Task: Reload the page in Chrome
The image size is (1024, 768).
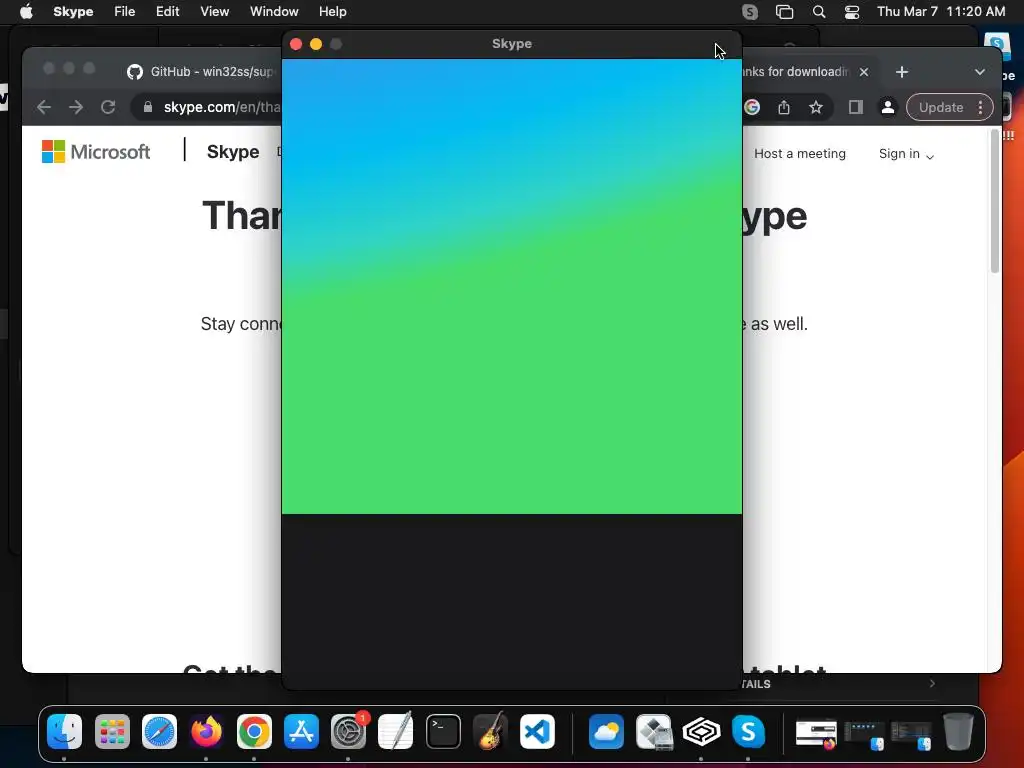Action: (x=108, y=107)
